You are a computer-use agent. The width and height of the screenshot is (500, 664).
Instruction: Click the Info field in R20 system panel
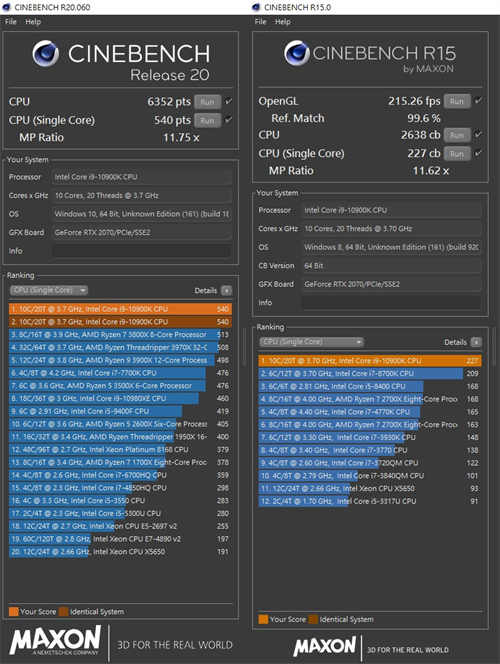click(x=142, y=251)
